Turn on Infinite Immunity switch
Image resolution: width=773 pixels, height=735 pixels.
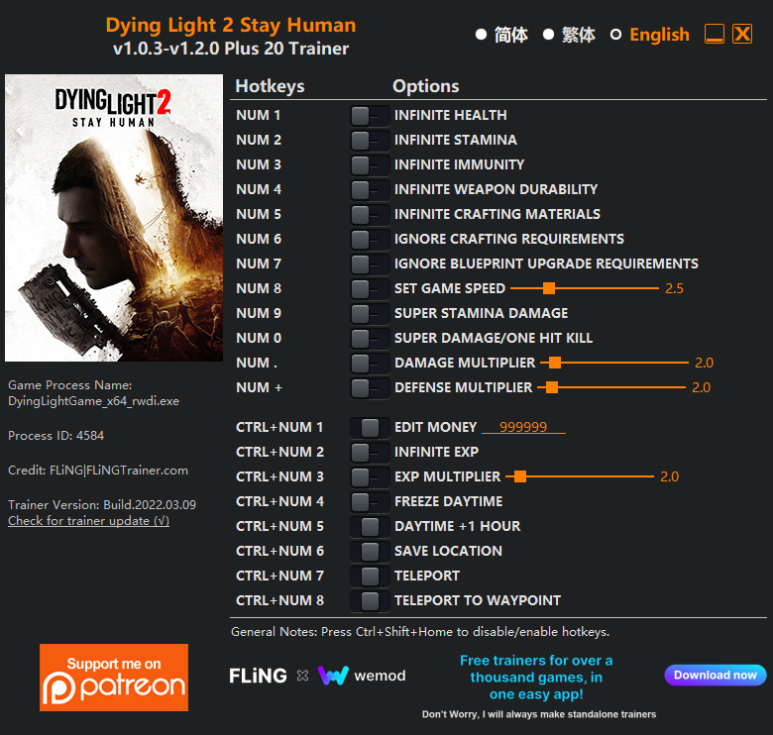click(x=370, y=165)
